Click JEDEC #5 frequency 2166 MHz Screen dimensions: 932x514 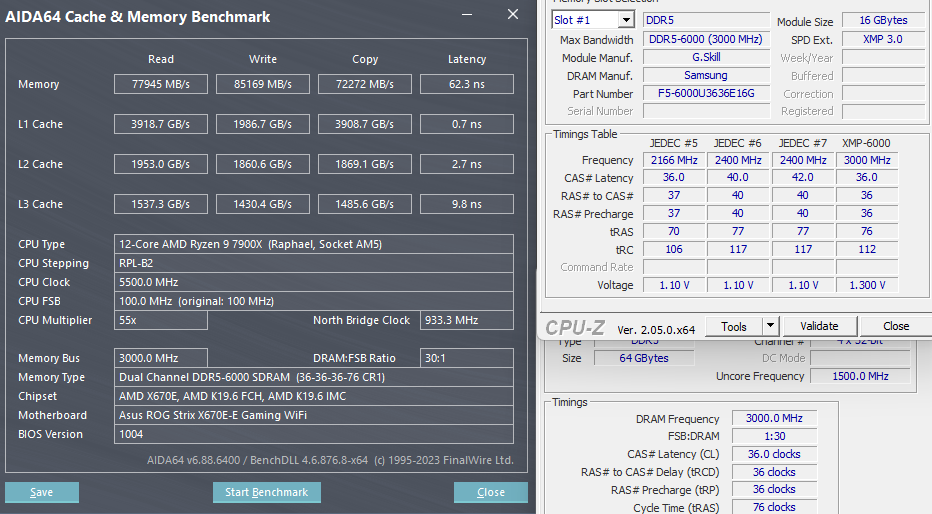[674, 160]
